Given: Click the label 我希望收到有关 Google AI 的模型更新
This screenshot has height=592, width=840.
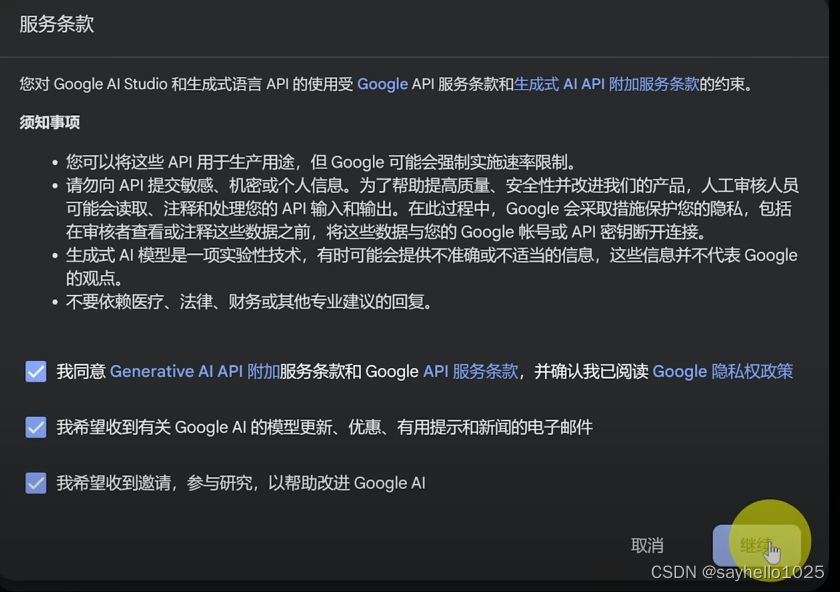Looking at the screenshot, I should pyautogui.click(x=325, y=427).
